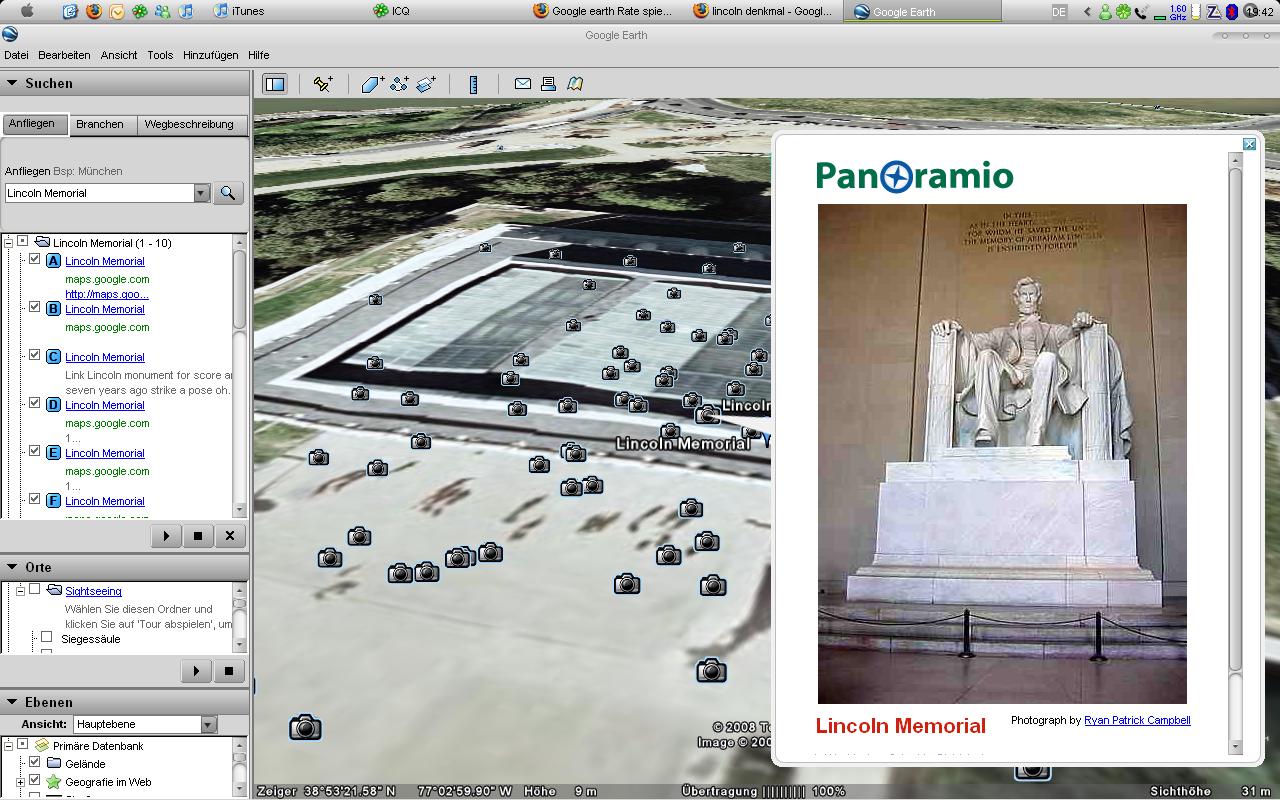Select the Geografie im Web star icon
The height and width of the screenshot is (800, 1280).
coord(54,782)
